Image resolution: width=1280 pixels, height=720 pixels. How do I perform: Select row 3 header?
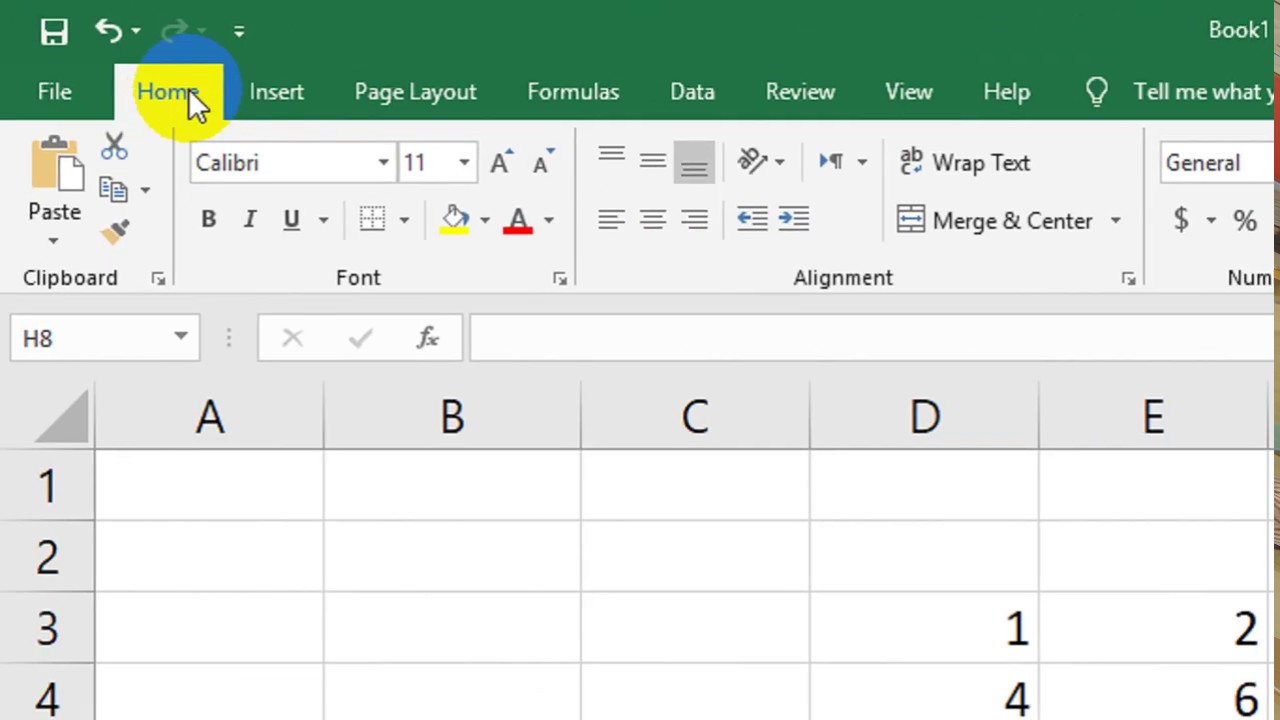[x=47, y=629]
